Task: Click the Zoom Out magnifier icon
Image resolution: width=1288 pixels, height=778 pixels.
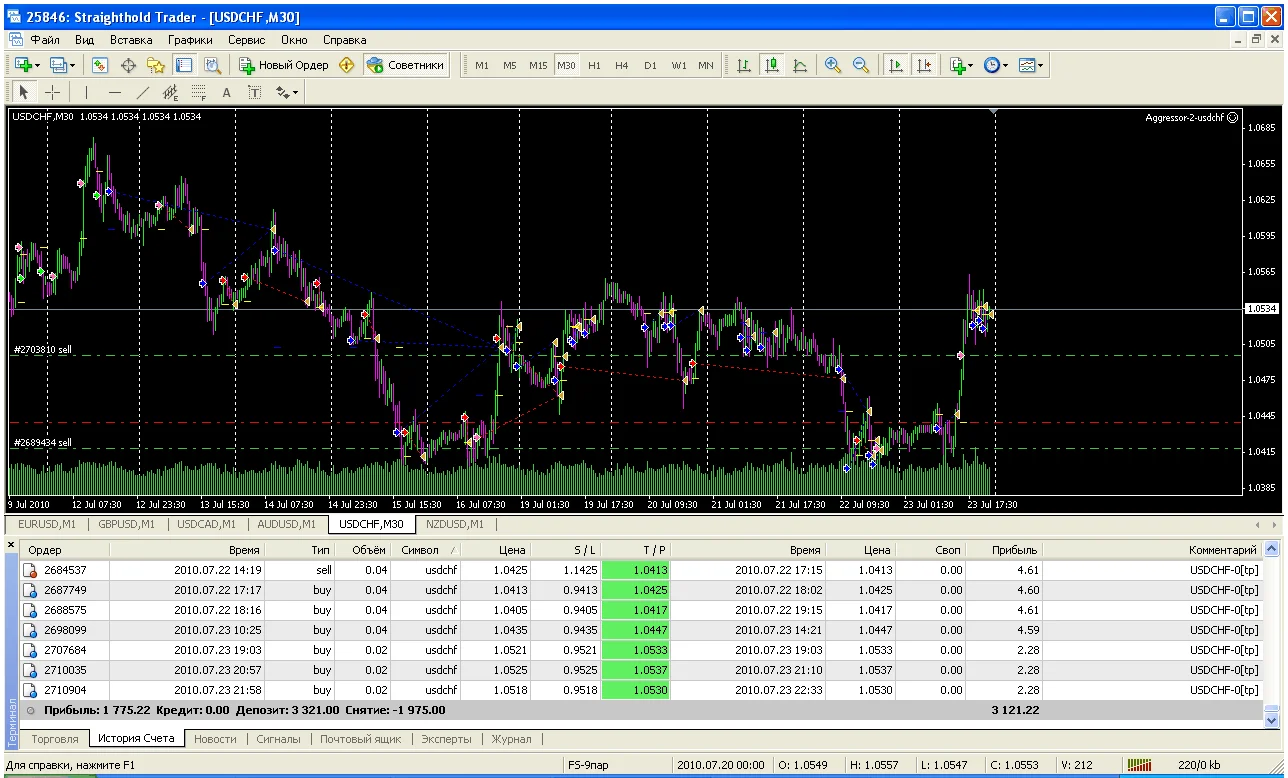Action: pos(860,65)
